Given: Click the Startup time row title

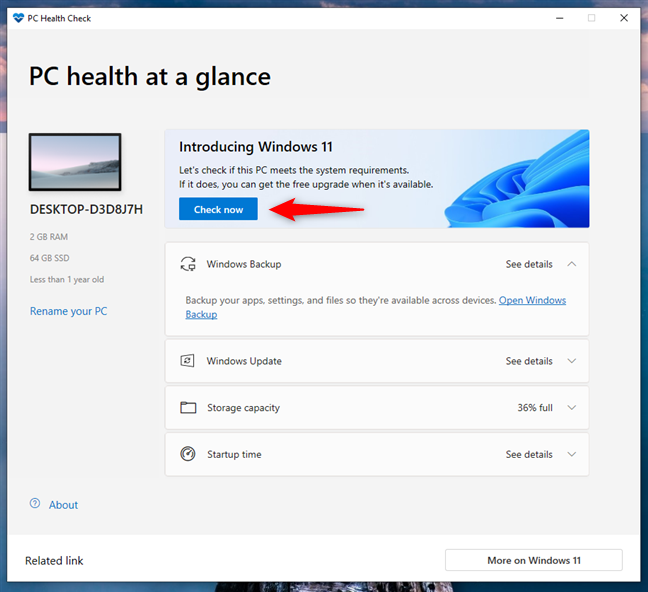Looking at the screenshot, I should coord(234,454).
